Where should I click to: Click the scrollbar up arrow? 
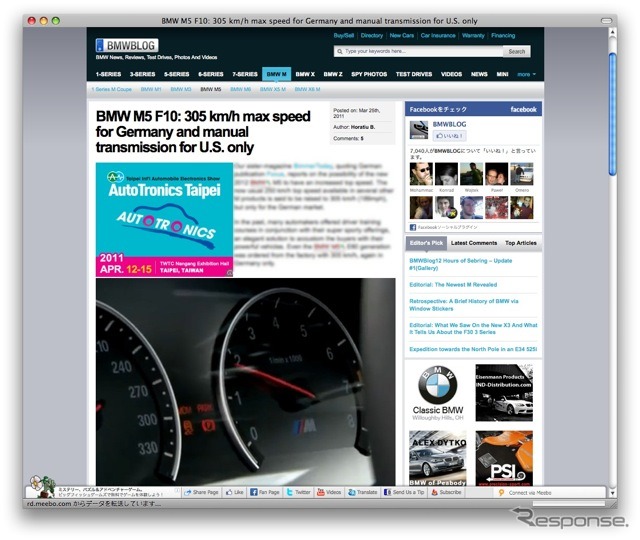612,32
